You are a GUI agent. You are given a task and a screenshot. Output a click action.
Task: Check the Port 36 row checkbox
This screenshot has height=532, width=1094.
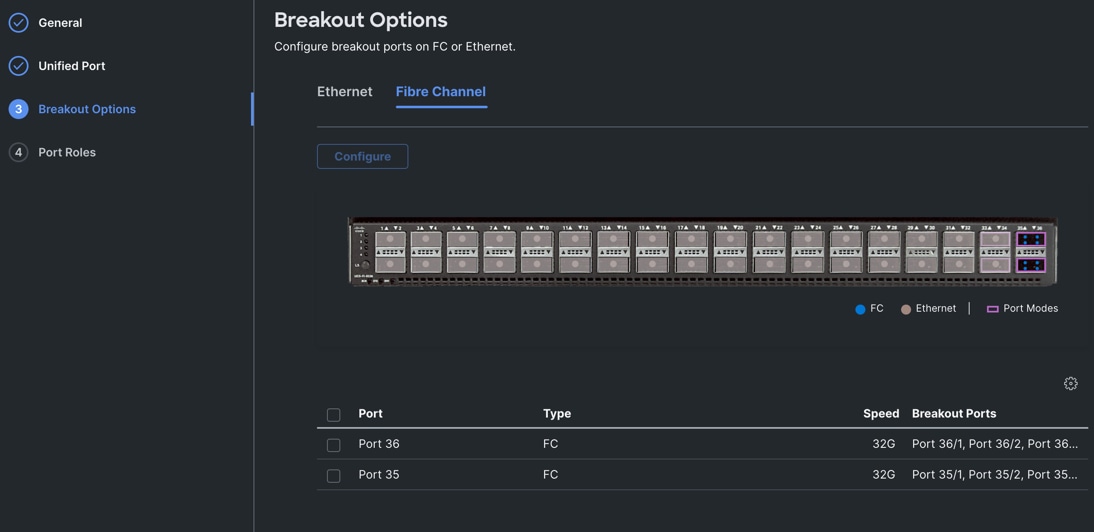point(334,445)
